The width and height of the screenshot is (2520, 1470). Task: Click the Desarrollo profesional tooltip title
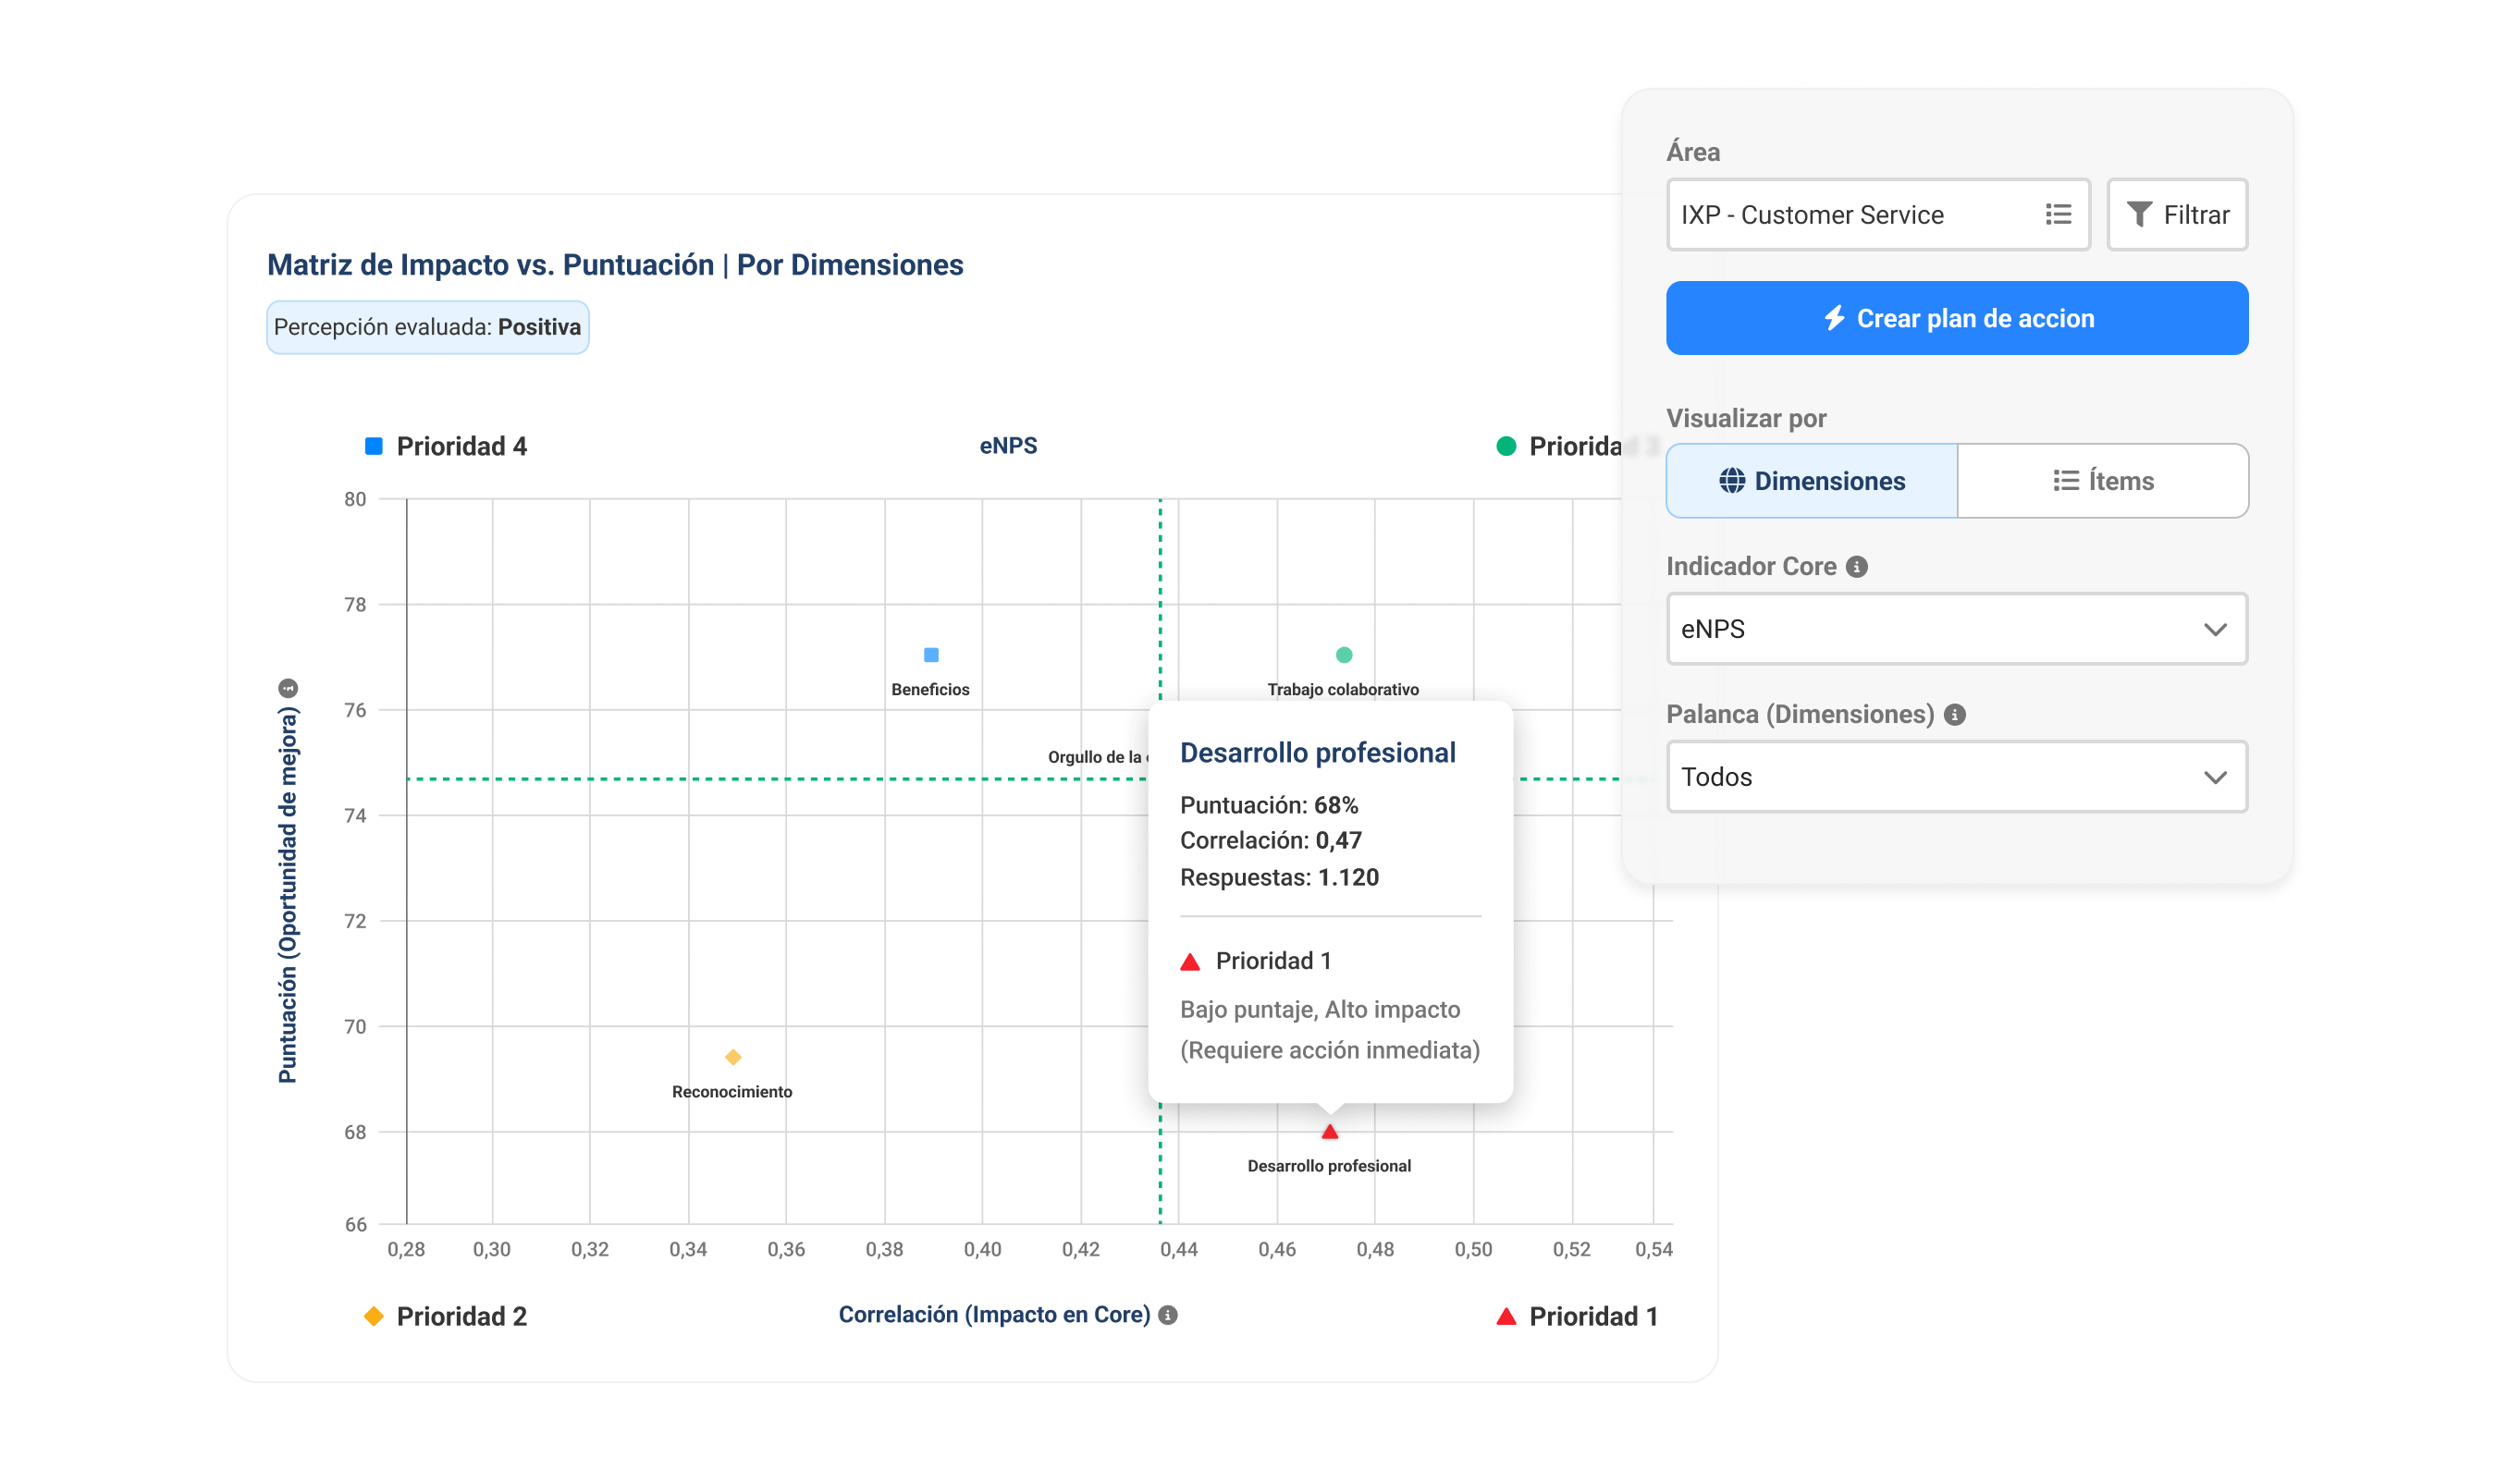tap(1317, 753)
